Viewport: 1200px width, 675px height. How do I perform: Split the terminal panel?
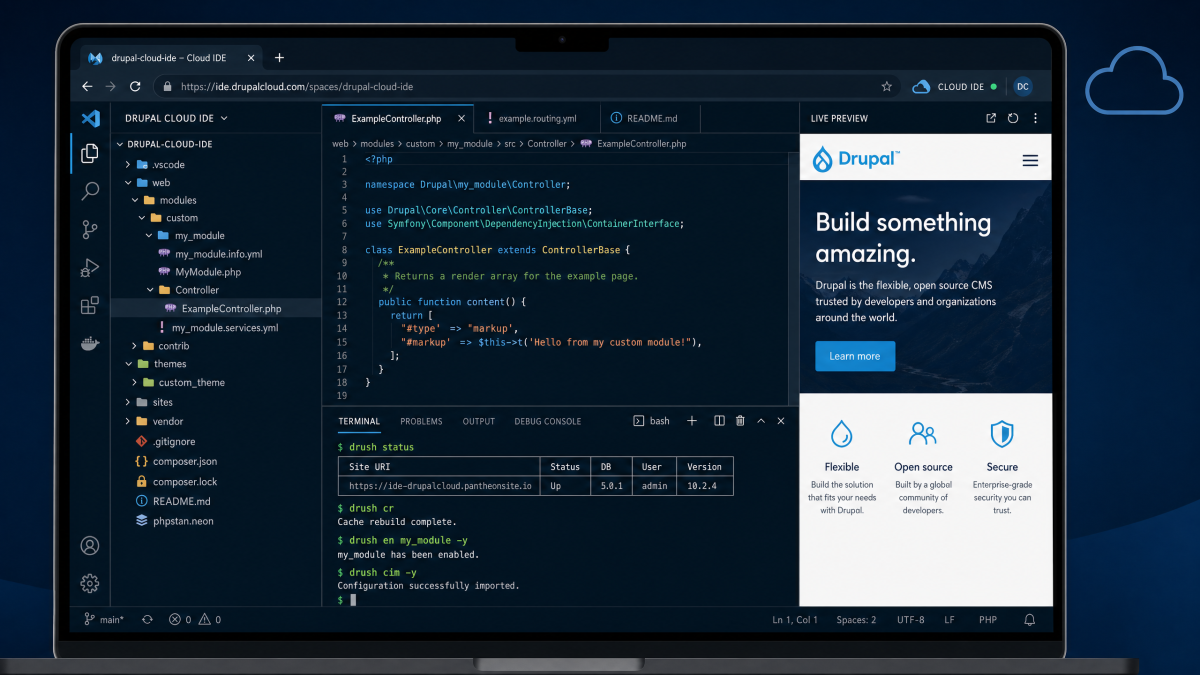(719, 421)
